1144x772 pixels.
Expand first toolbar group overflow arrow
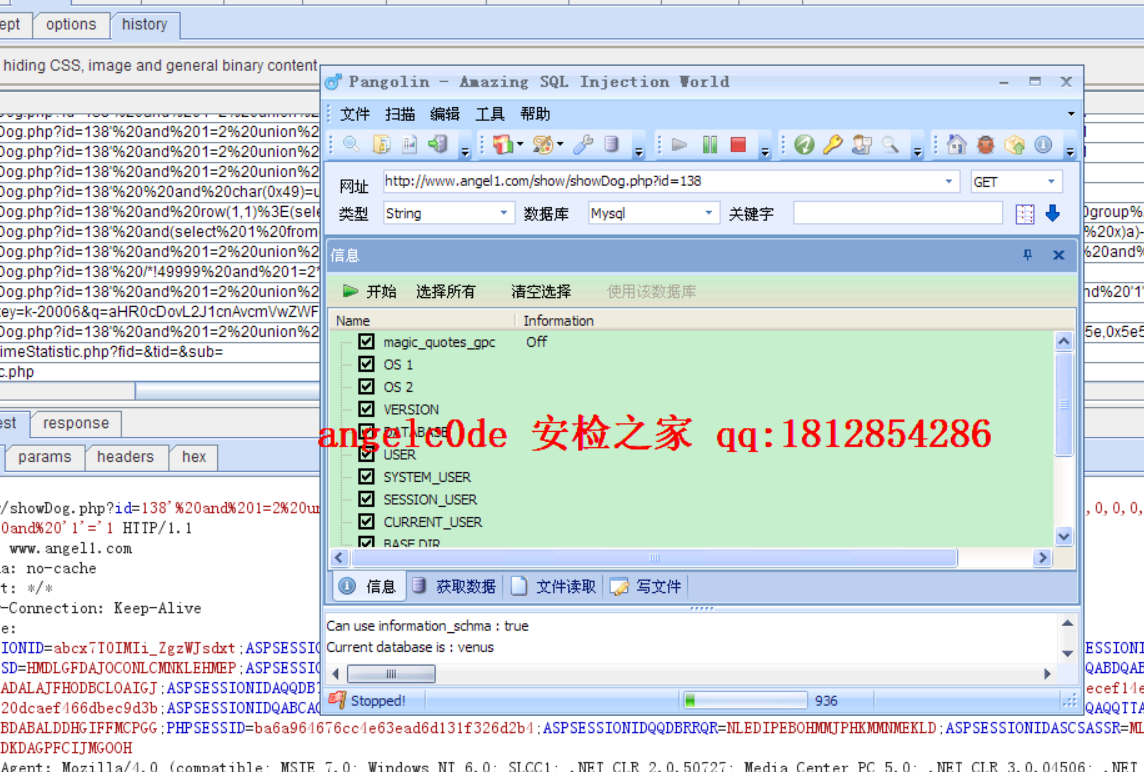(x=465, y=152)
